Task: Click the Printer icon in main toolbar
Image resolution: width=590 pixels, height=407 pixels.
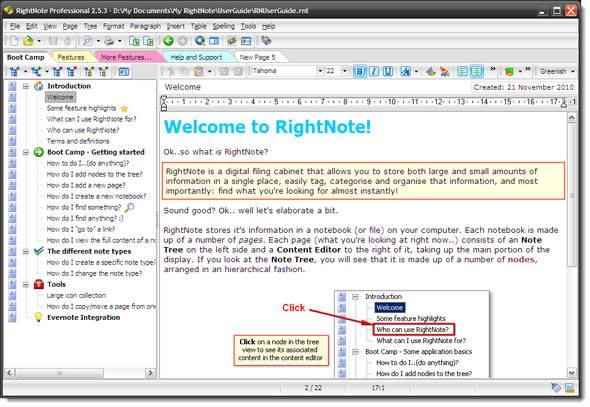Action: click(109, 41)
